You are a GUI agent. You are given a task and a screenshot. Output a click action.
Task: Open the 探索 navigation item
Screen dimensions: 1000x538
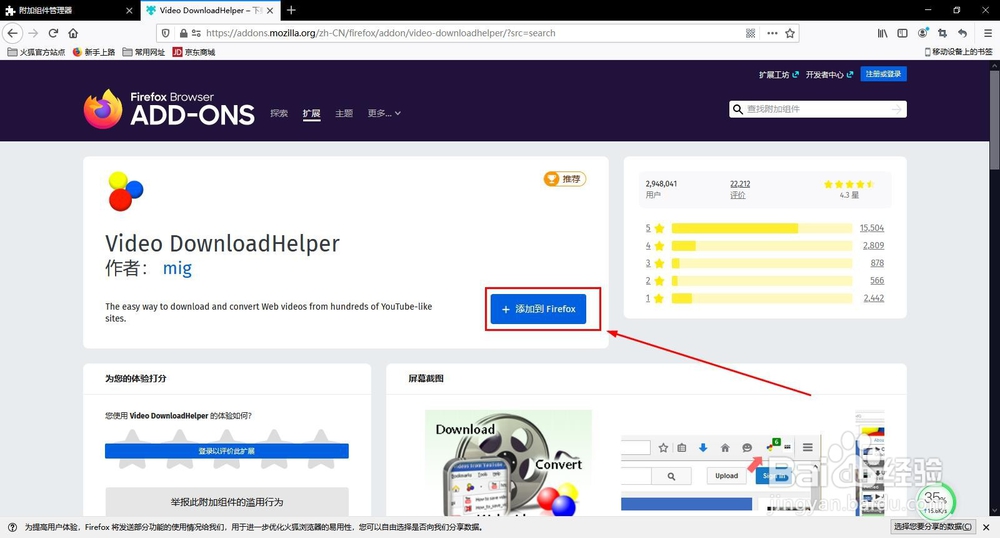(x=279, y=113)
